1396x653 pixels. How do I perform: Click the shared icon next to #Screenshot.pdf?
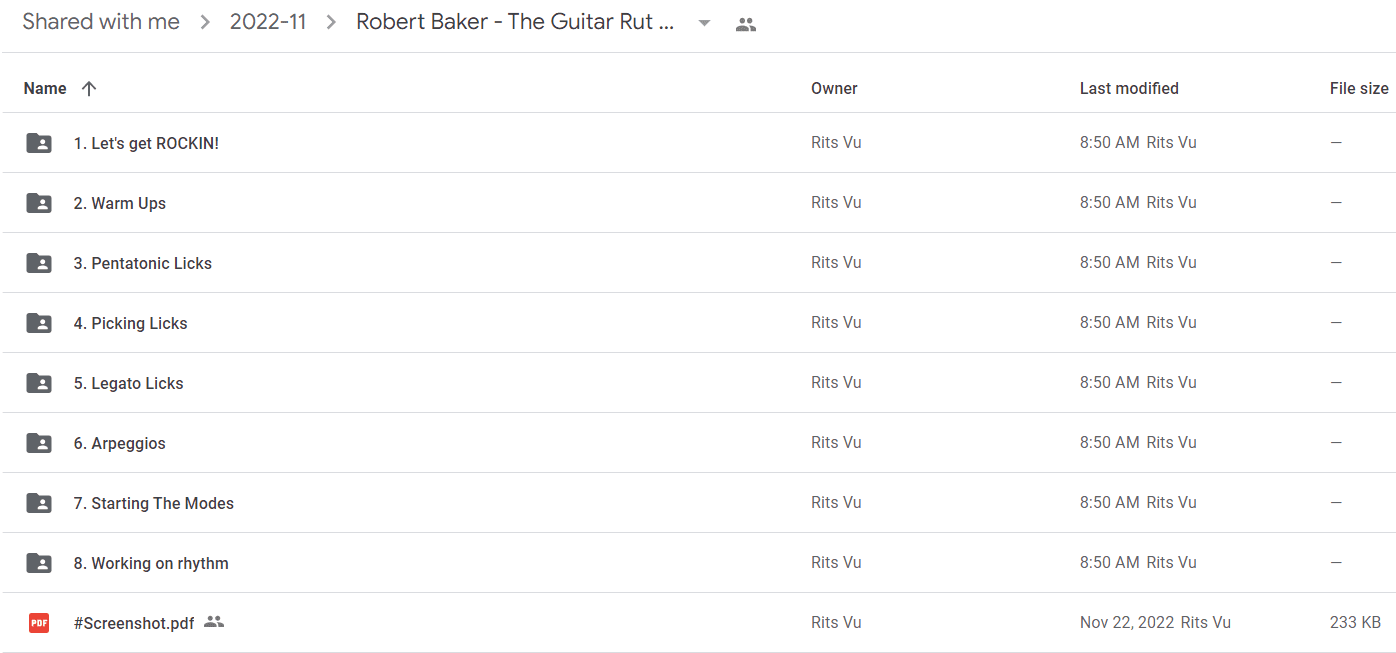[x=214, y=622]
